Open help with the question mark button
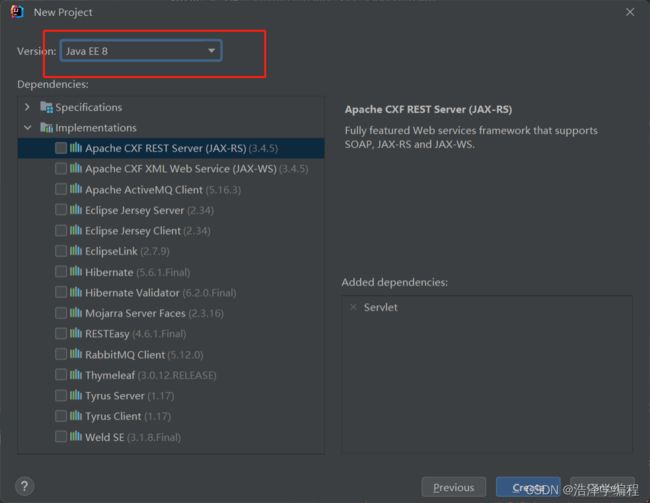 [24, 486]
